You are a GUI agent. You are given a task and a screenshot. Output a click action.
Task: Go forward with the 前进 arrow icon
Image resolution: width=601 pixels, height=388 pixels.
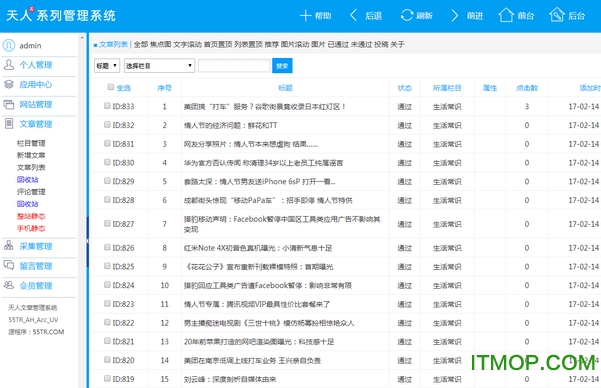pos(454,15)
